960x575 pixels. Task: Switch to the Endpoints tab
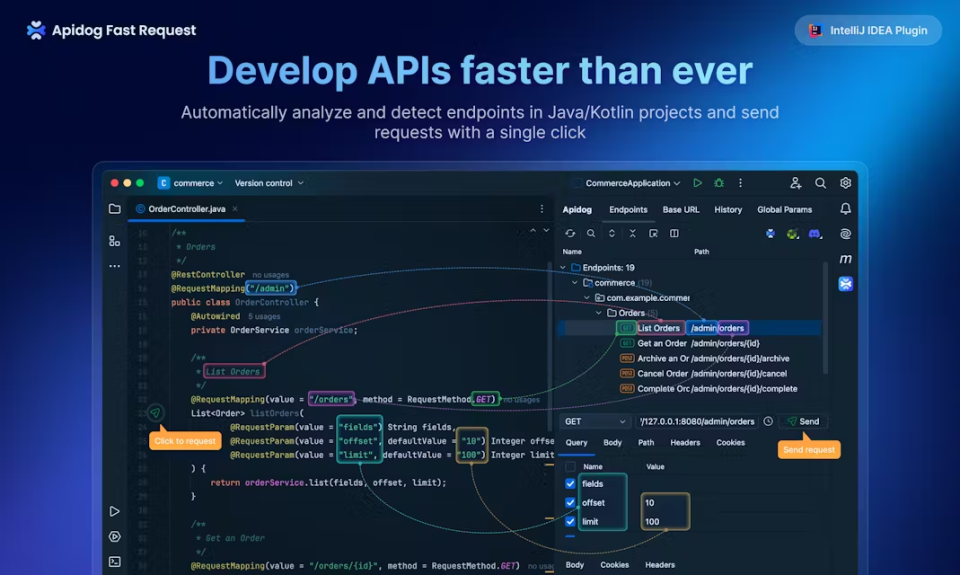628,209
